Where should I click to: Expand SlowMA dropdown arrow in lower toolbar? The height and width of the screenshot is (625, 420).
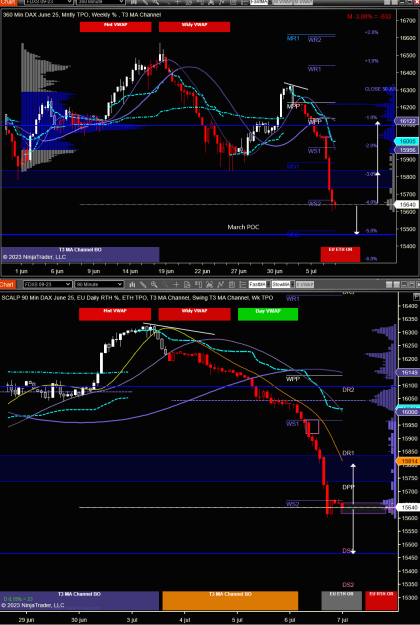coord(292,284)
